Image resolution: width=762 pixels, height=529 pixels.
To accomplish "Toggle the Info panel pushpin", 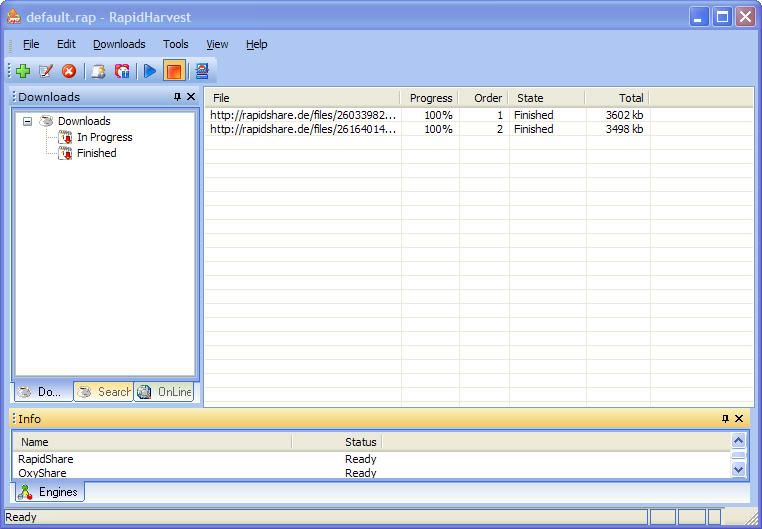I will pos(725,419).
